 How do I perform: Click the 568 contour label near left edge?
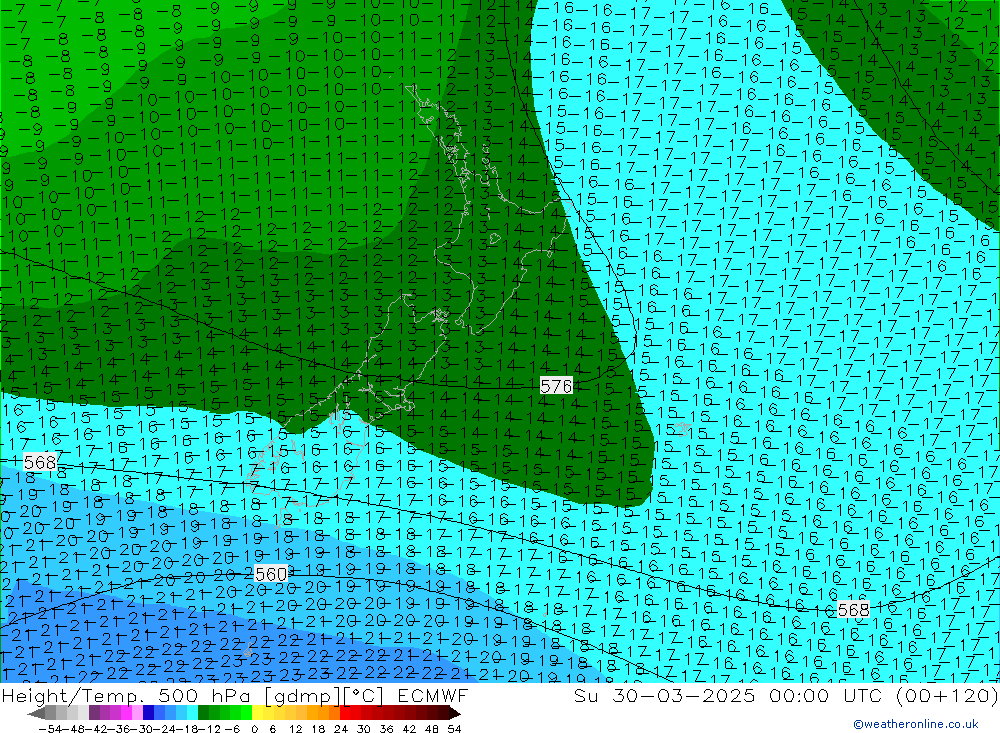[40, 462]
